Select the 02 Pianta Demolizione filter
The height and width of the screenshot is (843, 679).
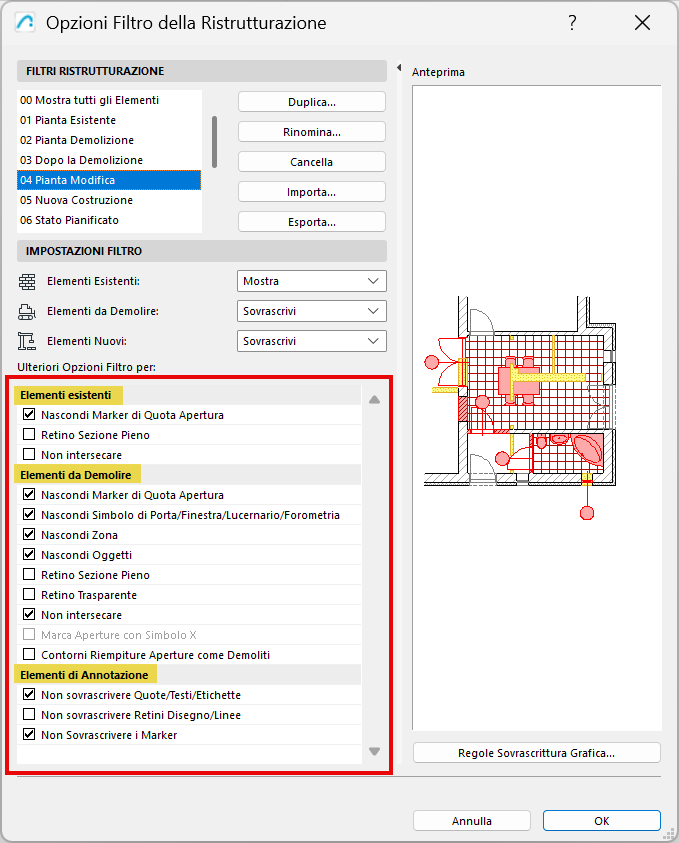[109, 140]
